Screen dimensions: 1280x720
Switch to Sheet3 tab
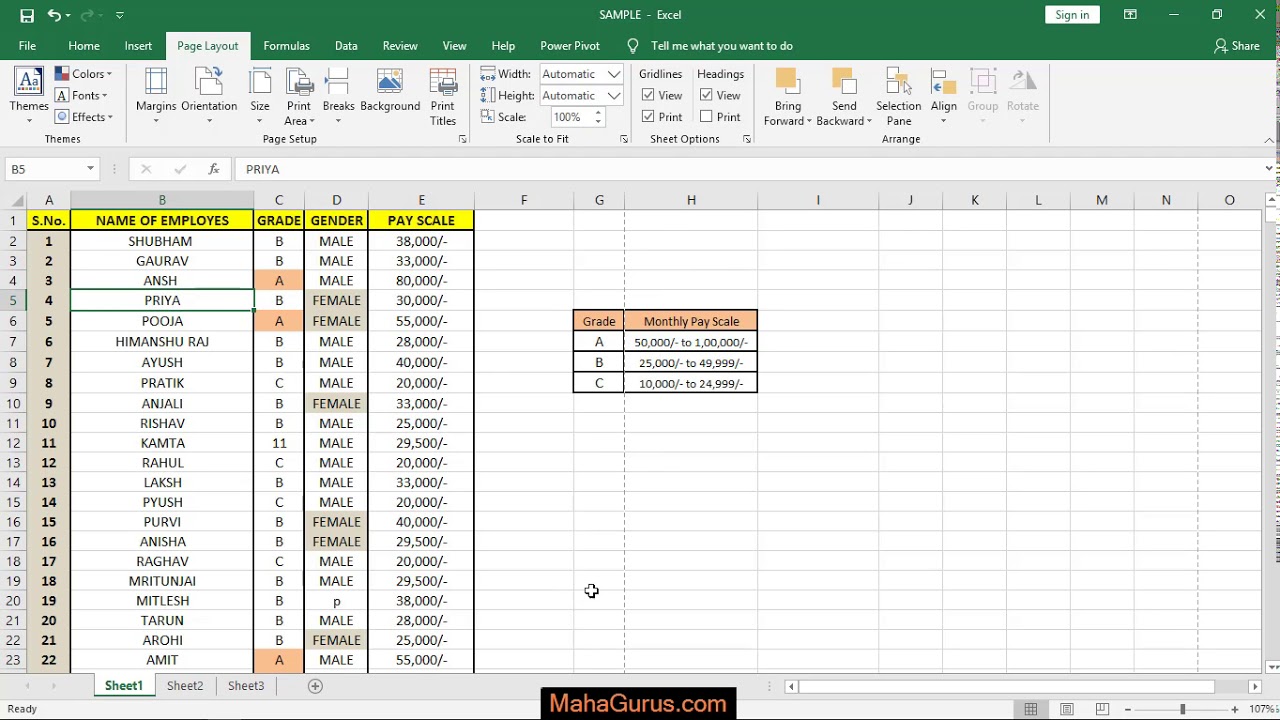tap(246, 686)
